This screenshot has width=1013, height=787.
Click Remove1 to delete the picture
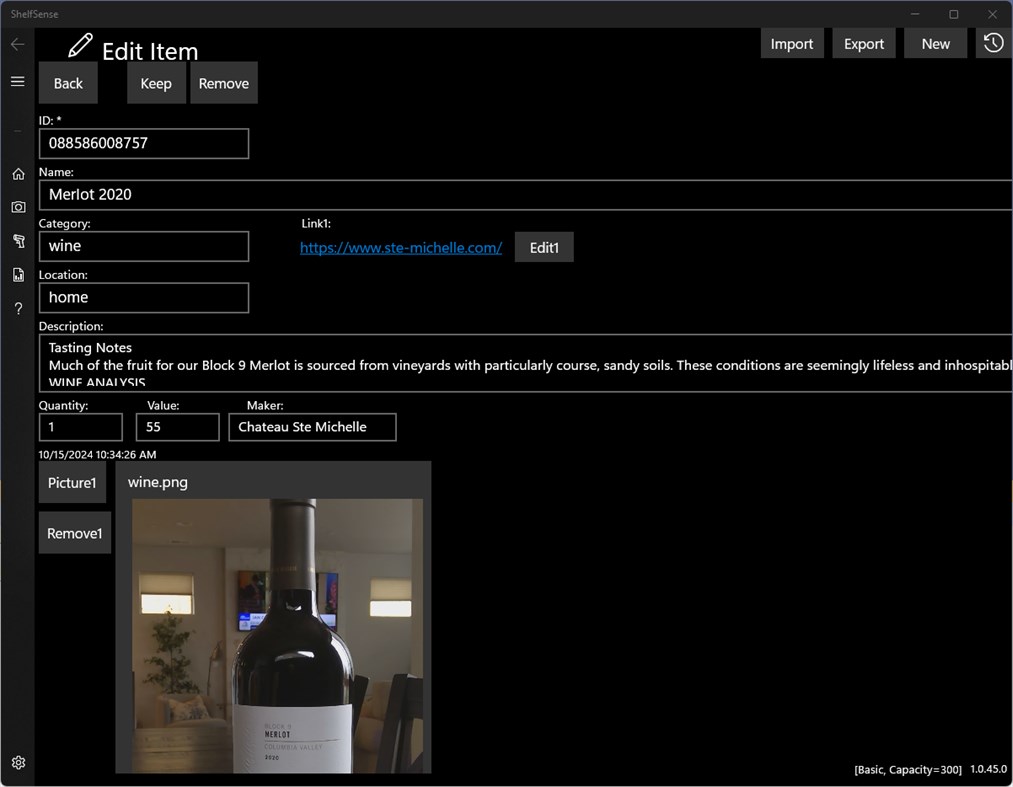coord(74,532)
